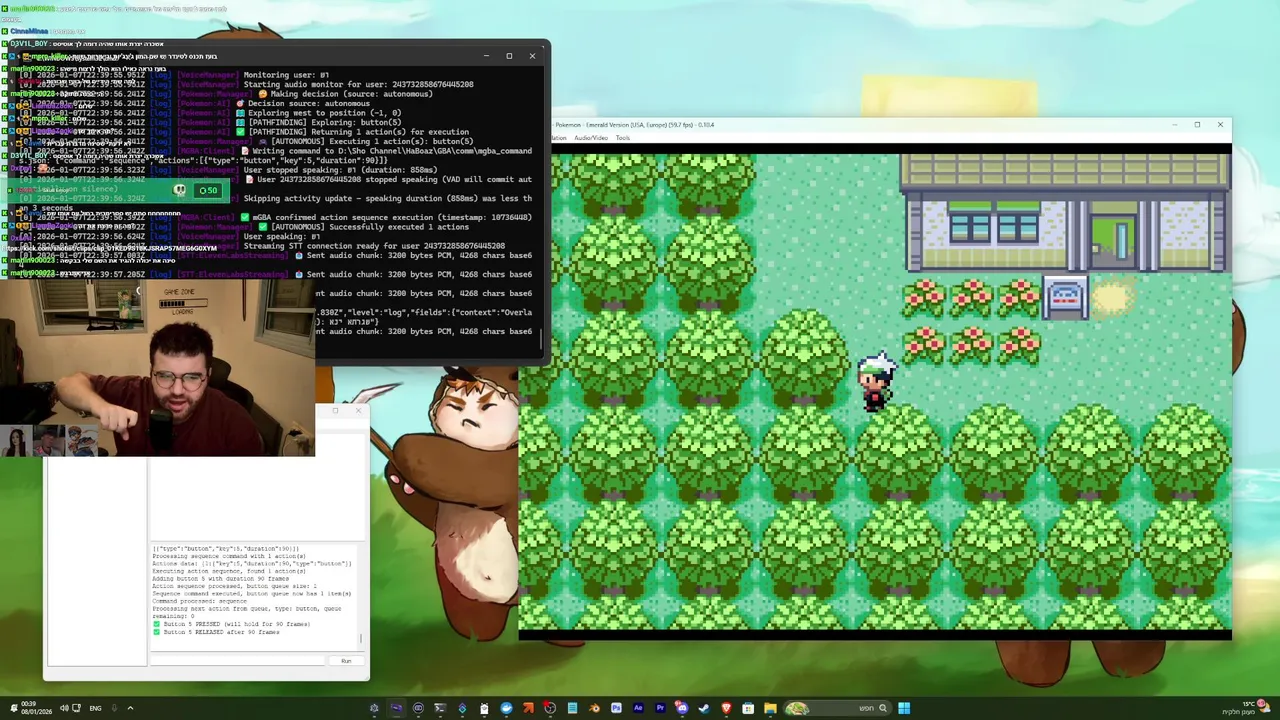Open Docker Desktop from the taskbar
This screenshot has width=1280, height=720.
[507, 708]
